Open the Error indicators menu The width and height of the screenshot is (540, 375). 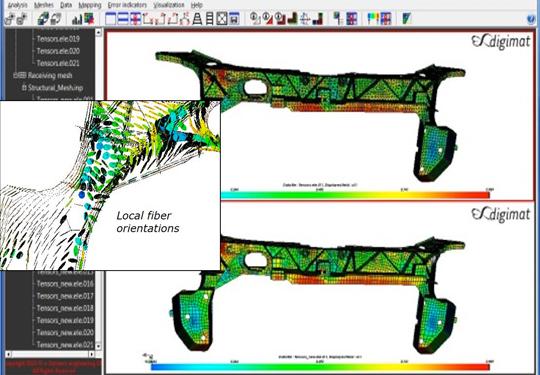click(127, 5)
